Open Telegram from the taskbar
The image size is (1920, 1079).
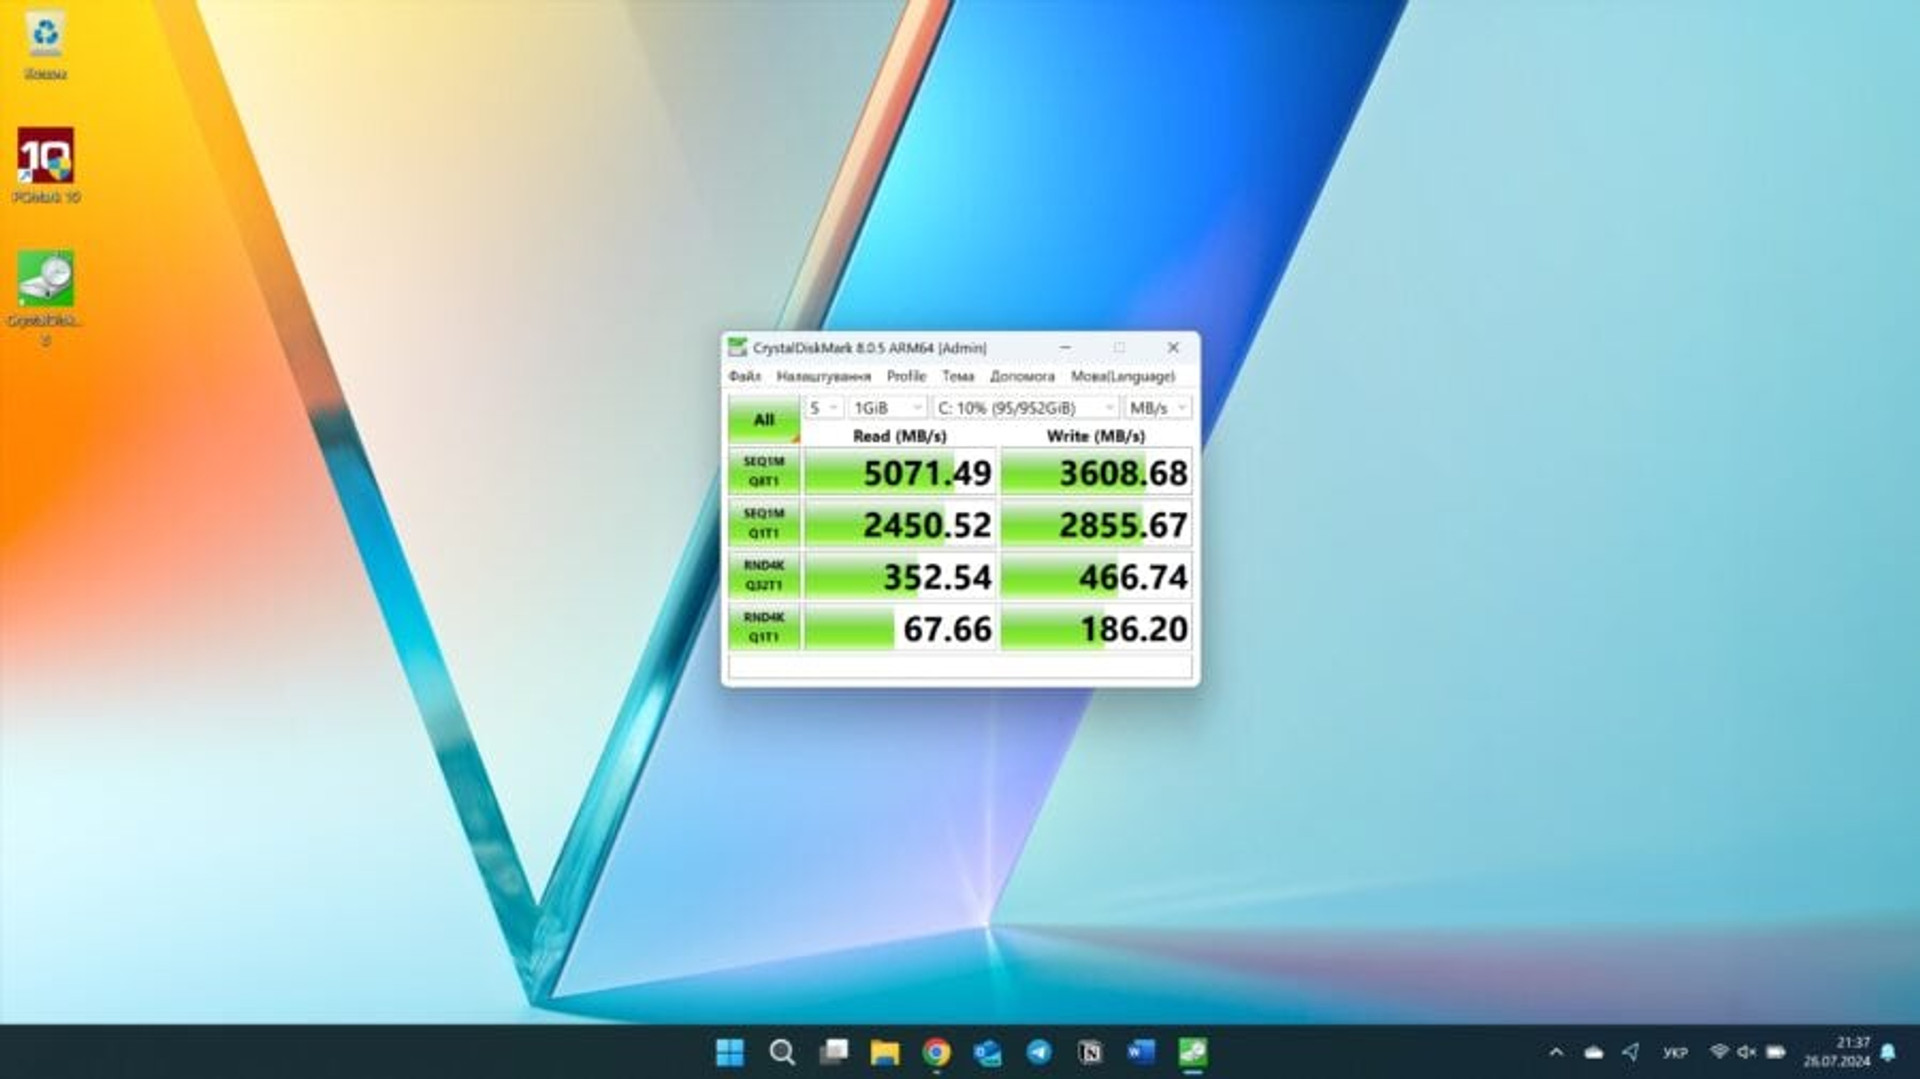coord(1039,1052)
